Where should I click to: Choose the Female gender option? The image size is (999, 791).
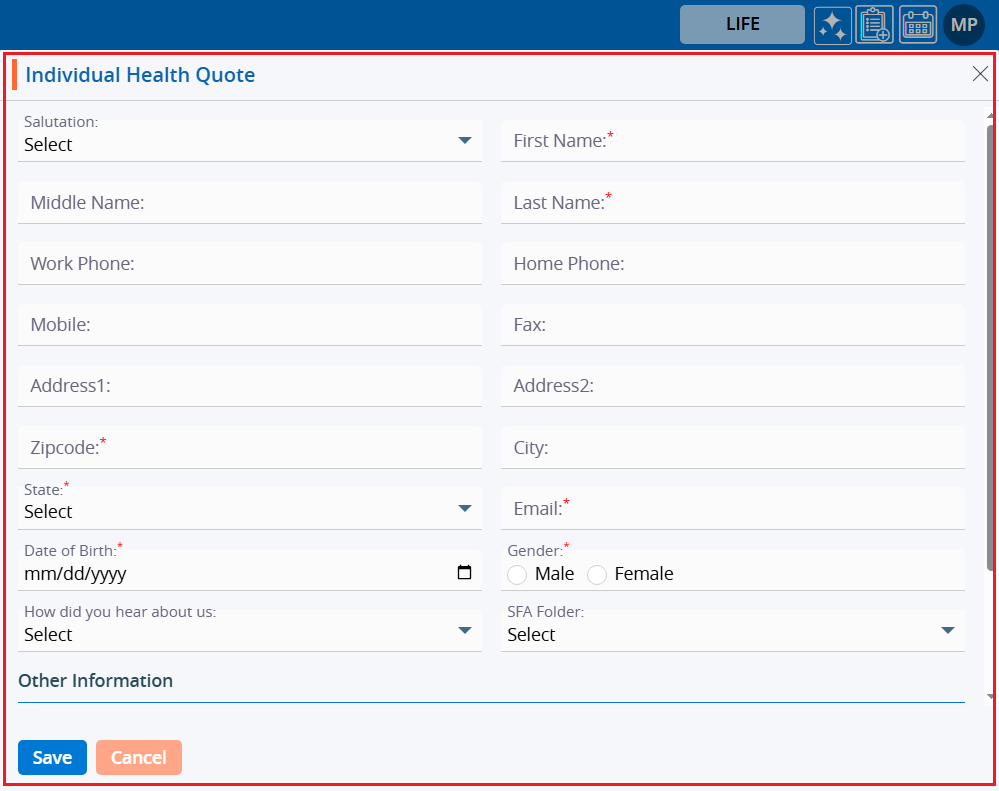597,574
